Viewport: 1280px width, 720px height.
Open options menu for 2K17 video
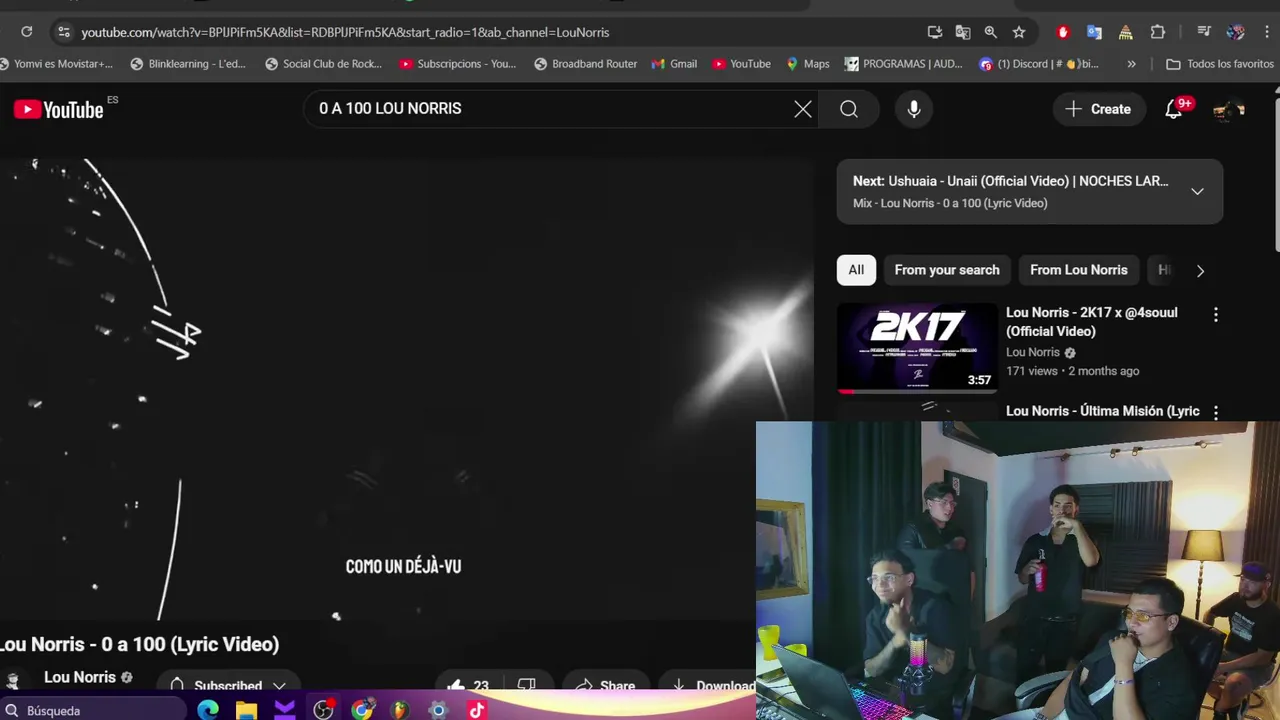pyautogui.click(x=1216, y=314)
